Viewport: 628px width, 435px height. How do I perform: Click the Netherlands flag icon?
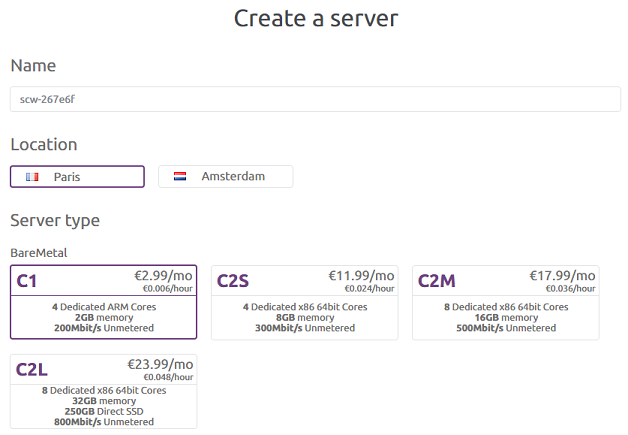pyautogui.click(x=180, y=176)
